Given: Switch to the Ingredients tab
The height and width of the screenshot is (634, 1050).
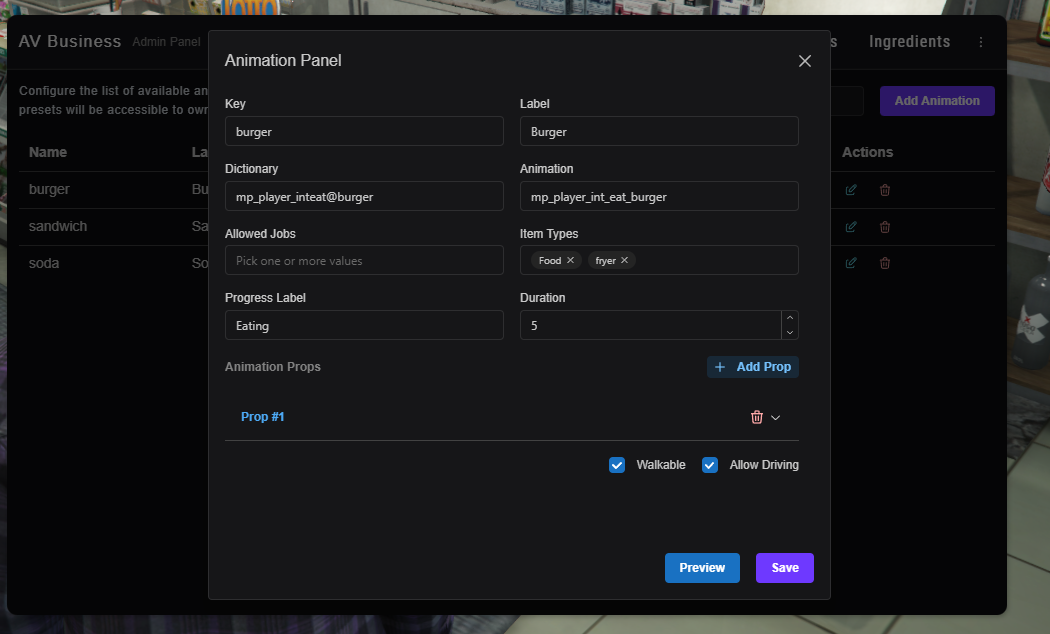Looking at the screenshot, I should tap(909, 42).
